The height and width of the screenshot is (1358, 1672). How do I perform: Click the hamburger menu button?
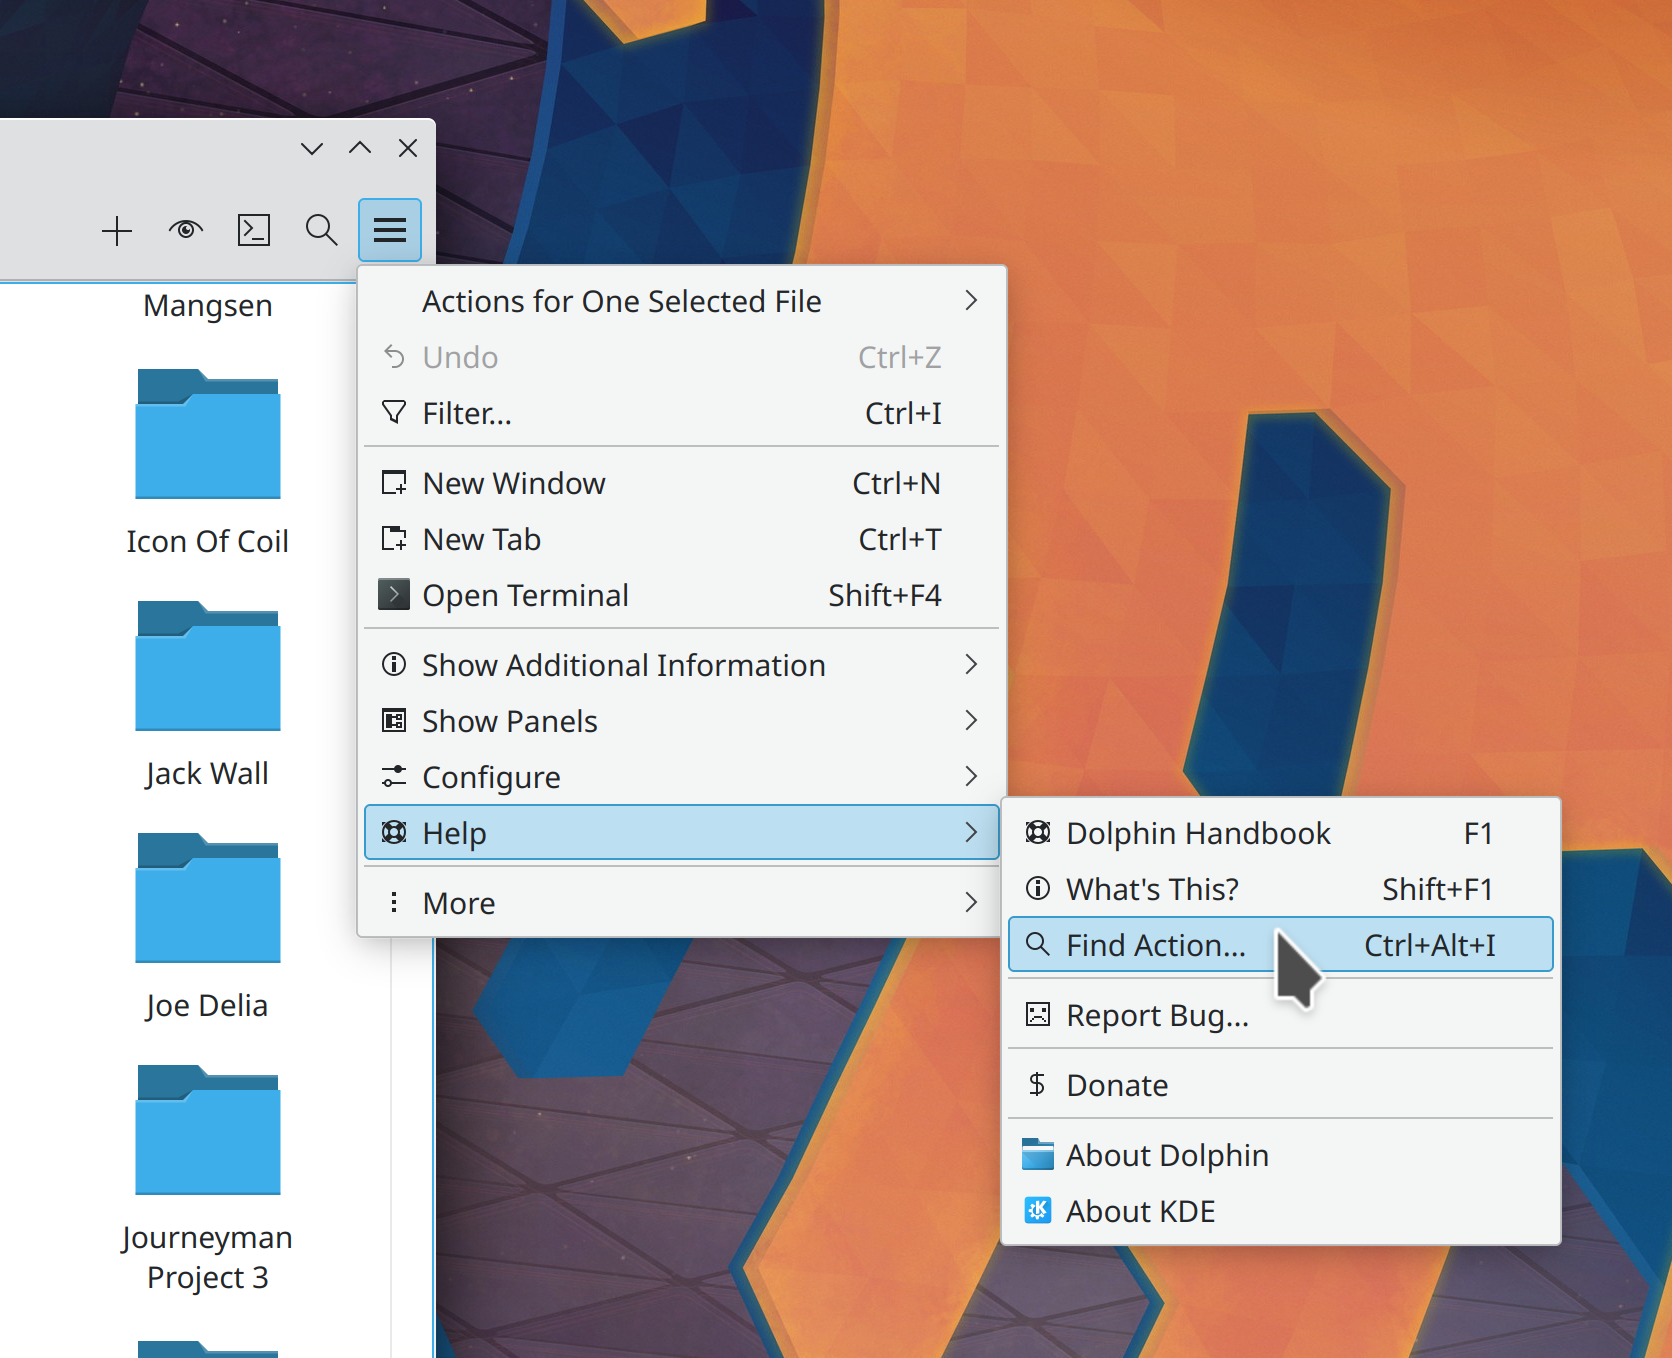(389, 231)
